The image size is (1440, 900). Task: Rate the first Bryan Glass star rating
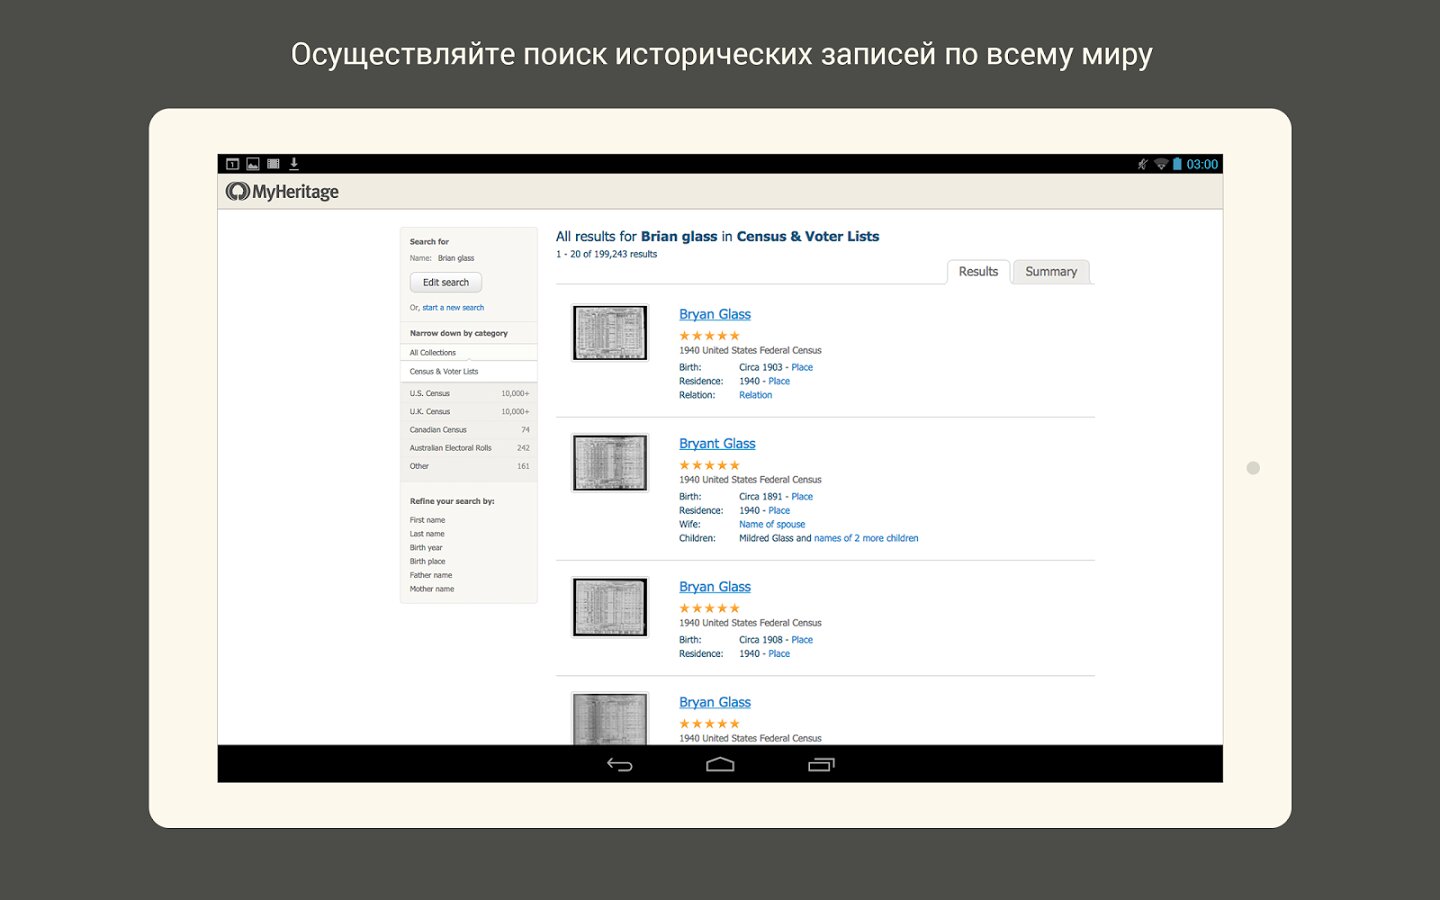pos(709,336)
